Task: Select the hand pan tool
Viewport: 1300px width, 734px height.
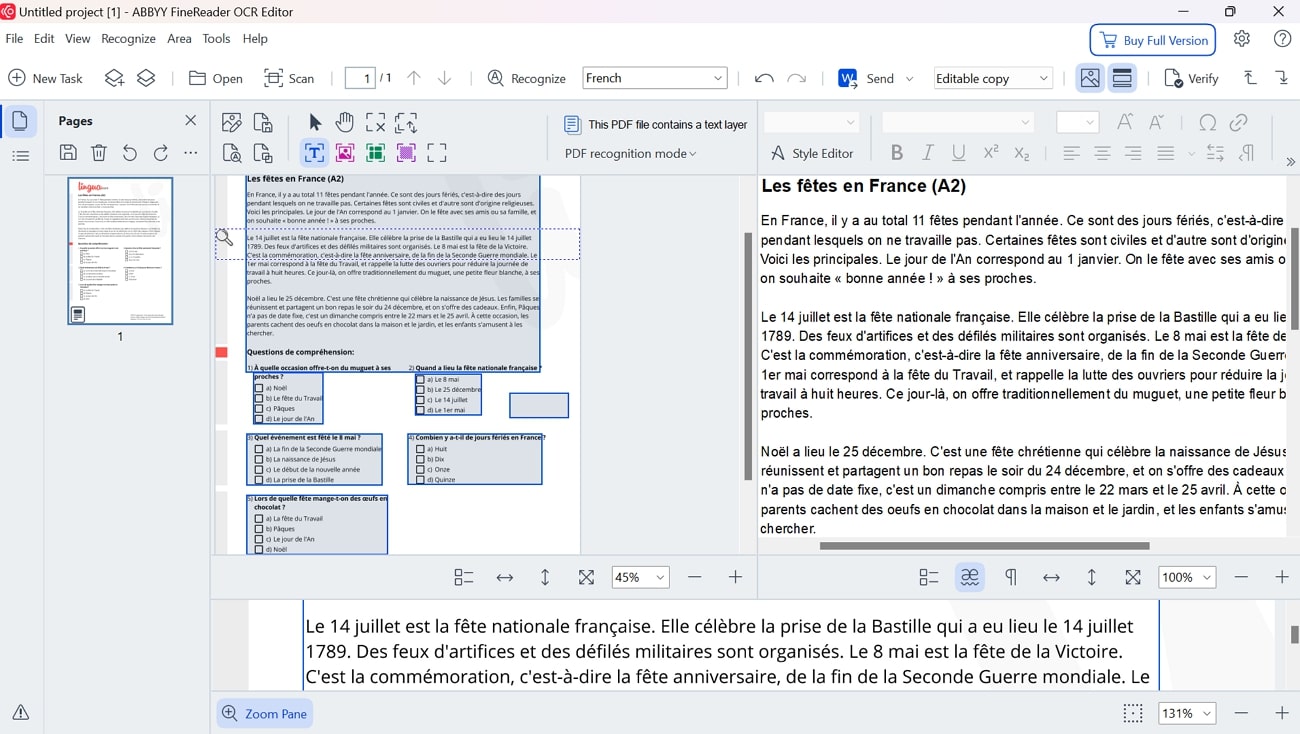Action: [x=345, y=123]
